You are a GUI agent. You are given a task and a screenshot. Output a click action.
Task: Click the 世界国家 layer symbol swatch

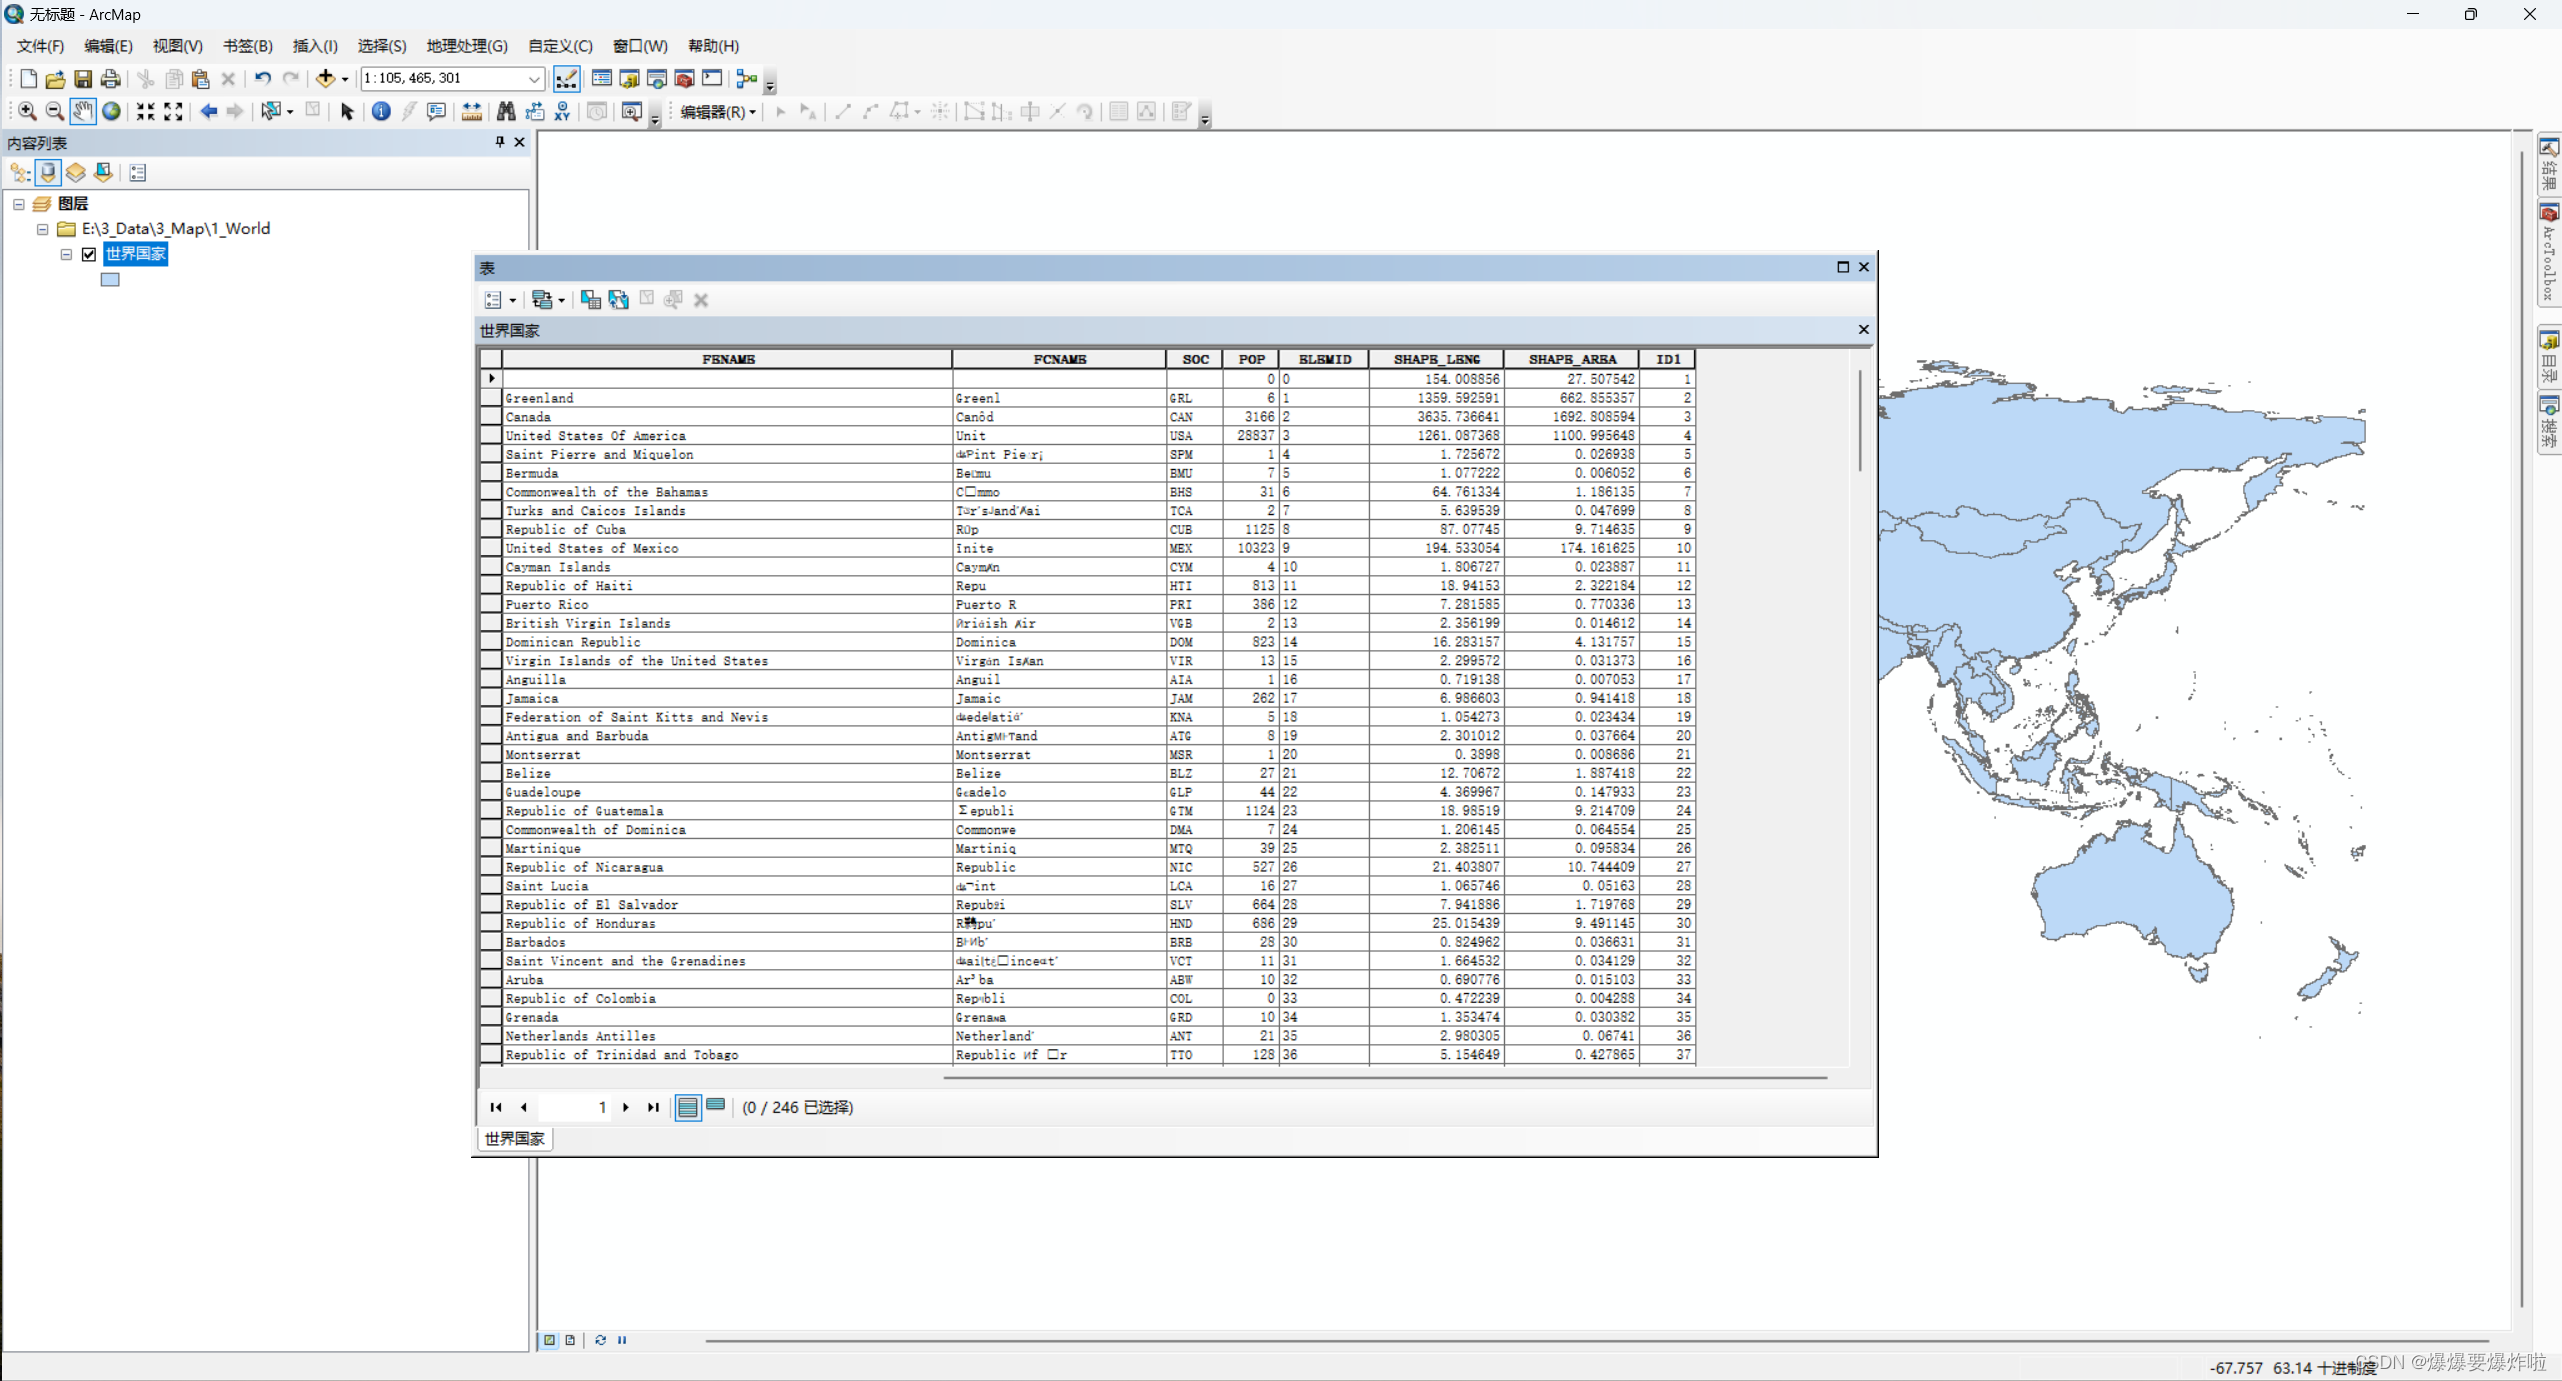(110, 280)
